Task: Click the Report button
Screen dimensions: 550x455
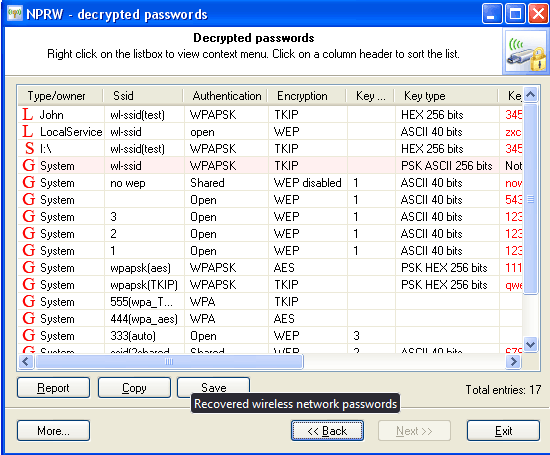Action: [x=53, y=388]
